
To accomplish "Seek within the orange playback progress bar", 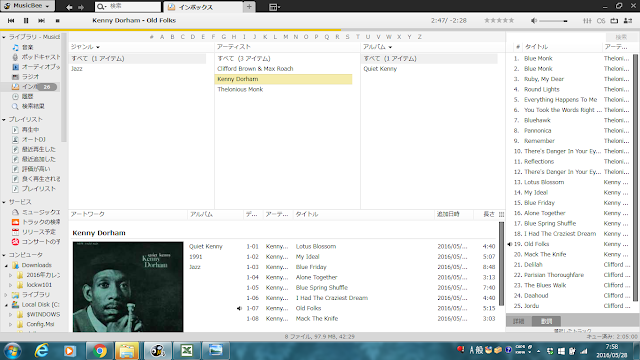I will pyautogui.click(x=171, y=30).
